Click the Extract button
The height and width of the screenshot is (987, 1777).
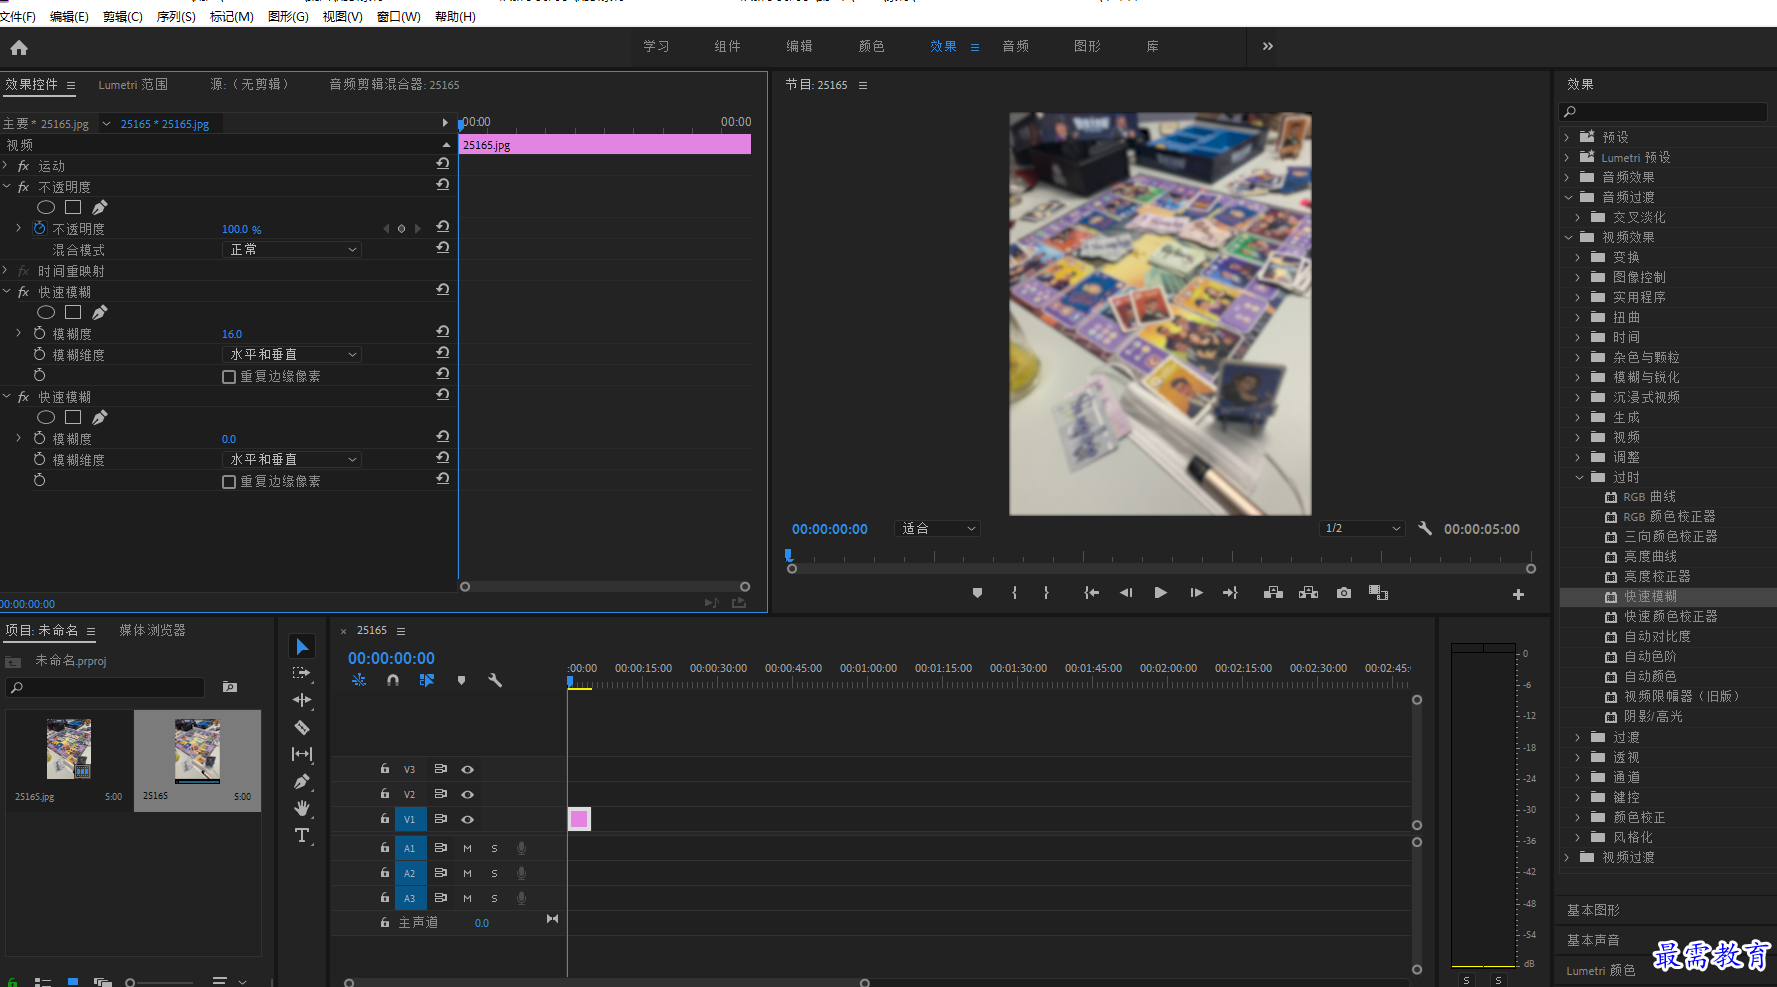coord(1308,593)
